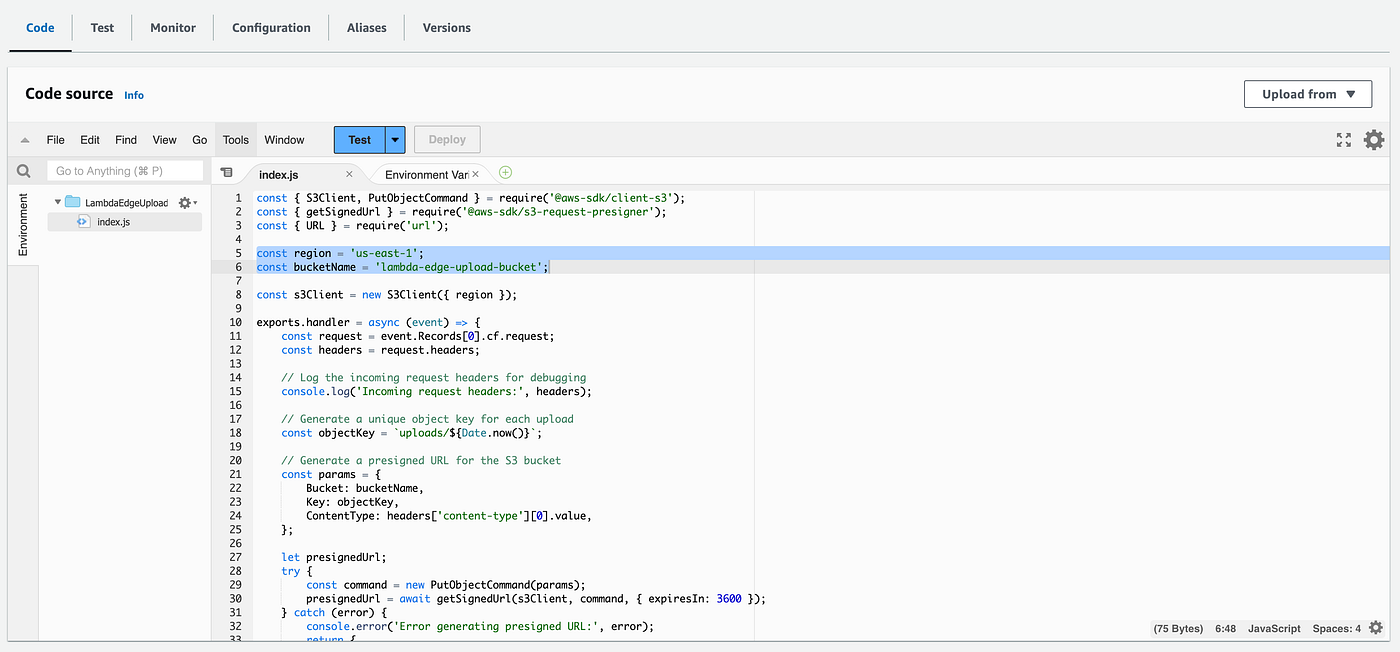Click the expiresIn value 3600

729,599
